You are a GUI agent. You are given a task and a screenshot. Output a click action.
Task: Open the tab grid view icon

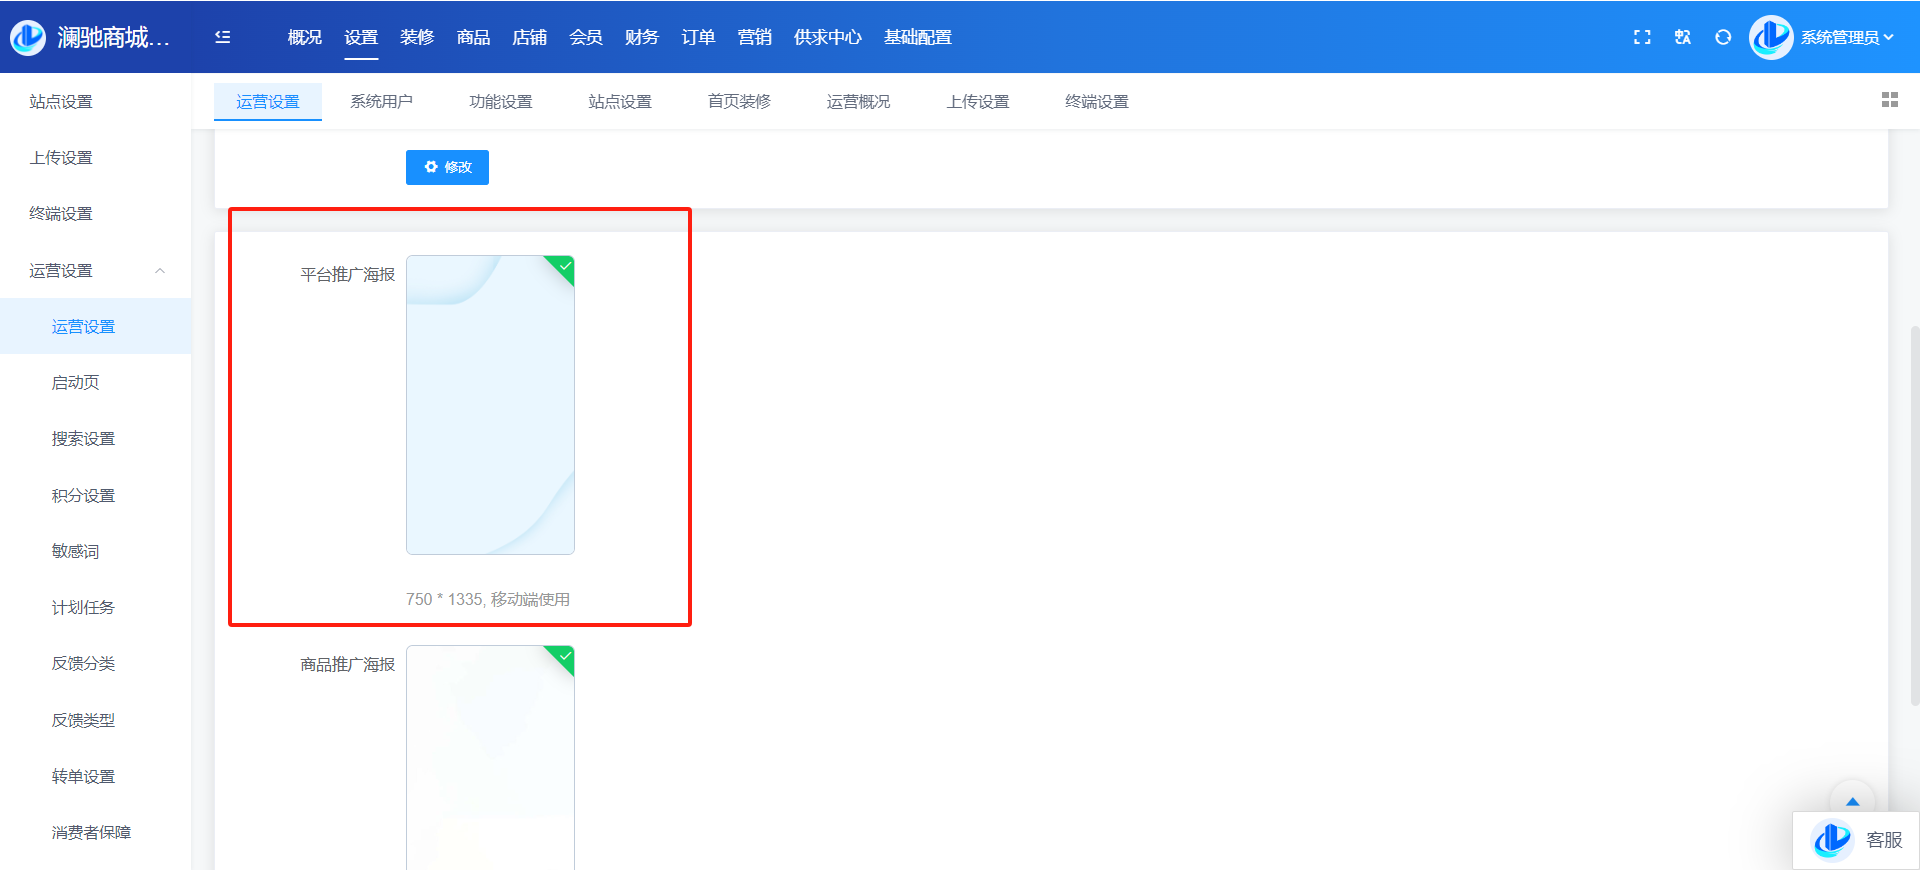pos(1889,100)
